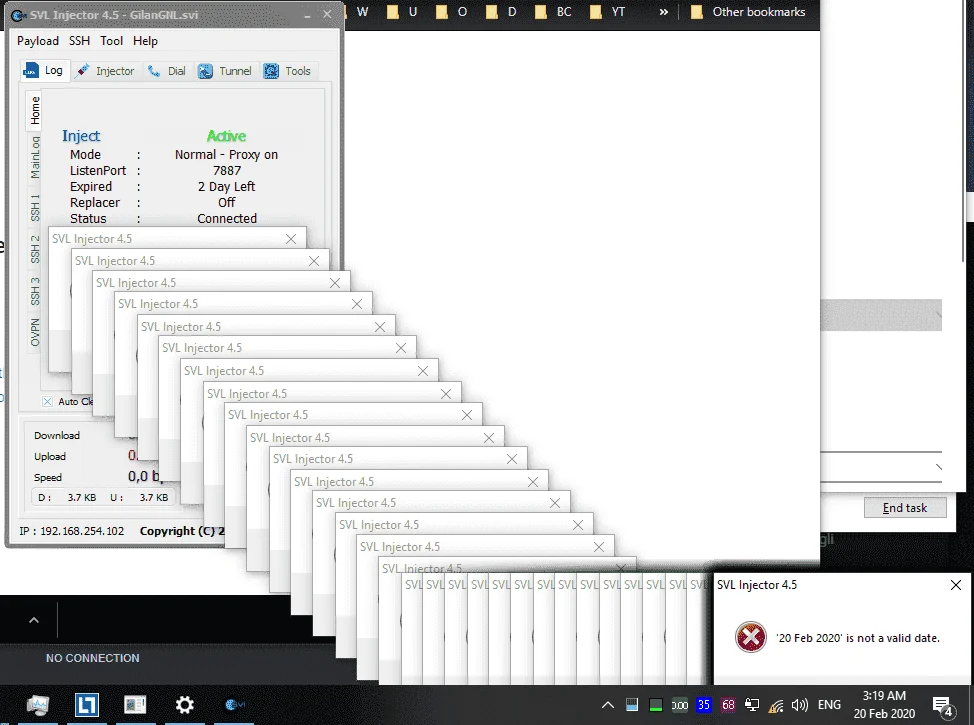
Task: Switch to the Injector tab
Action: coord(106,71)
